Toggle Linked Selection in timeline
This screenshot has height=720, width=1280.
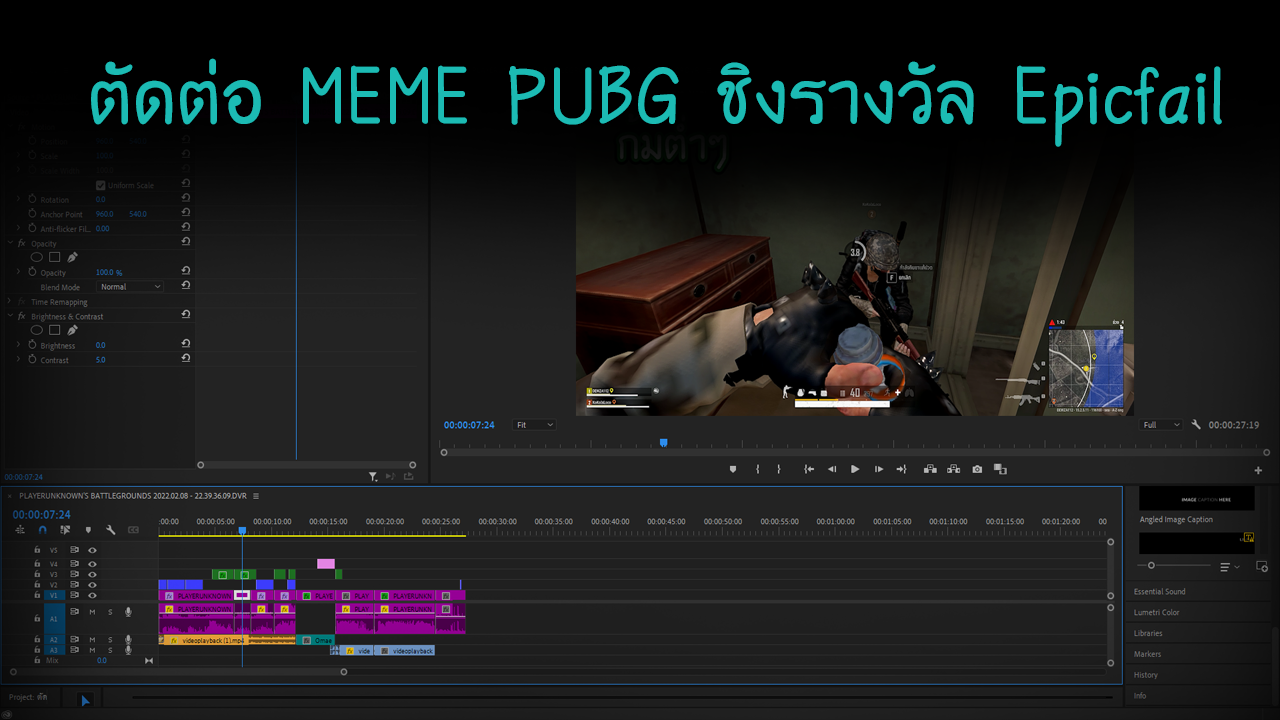[65, 530]
